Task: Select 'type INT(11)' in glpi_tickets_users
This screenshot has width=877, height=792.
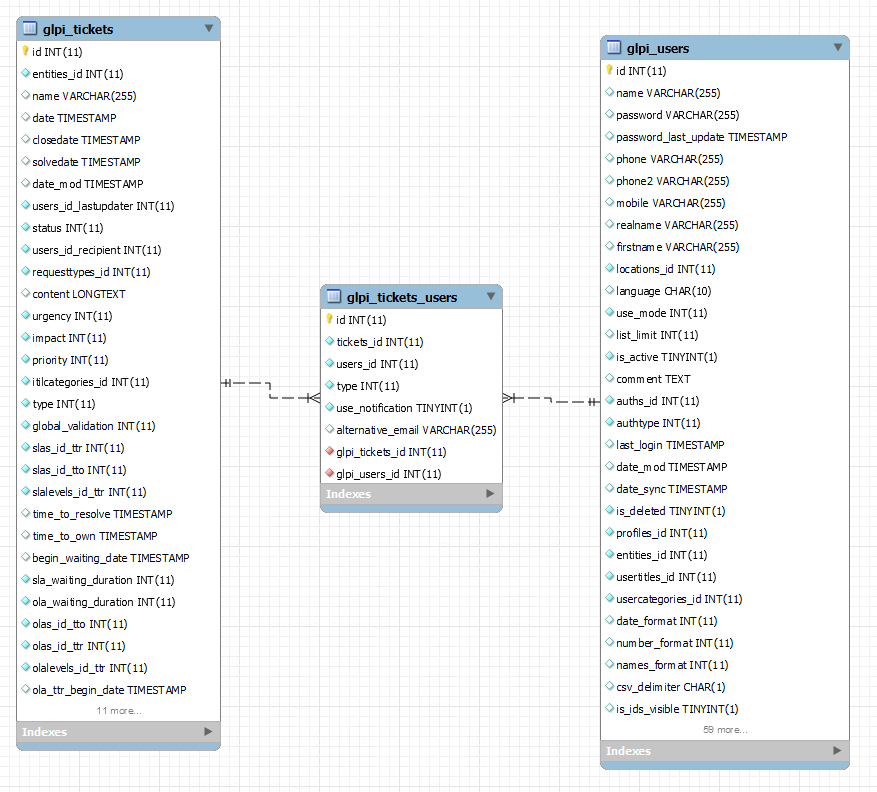Action: coord(367,386)
